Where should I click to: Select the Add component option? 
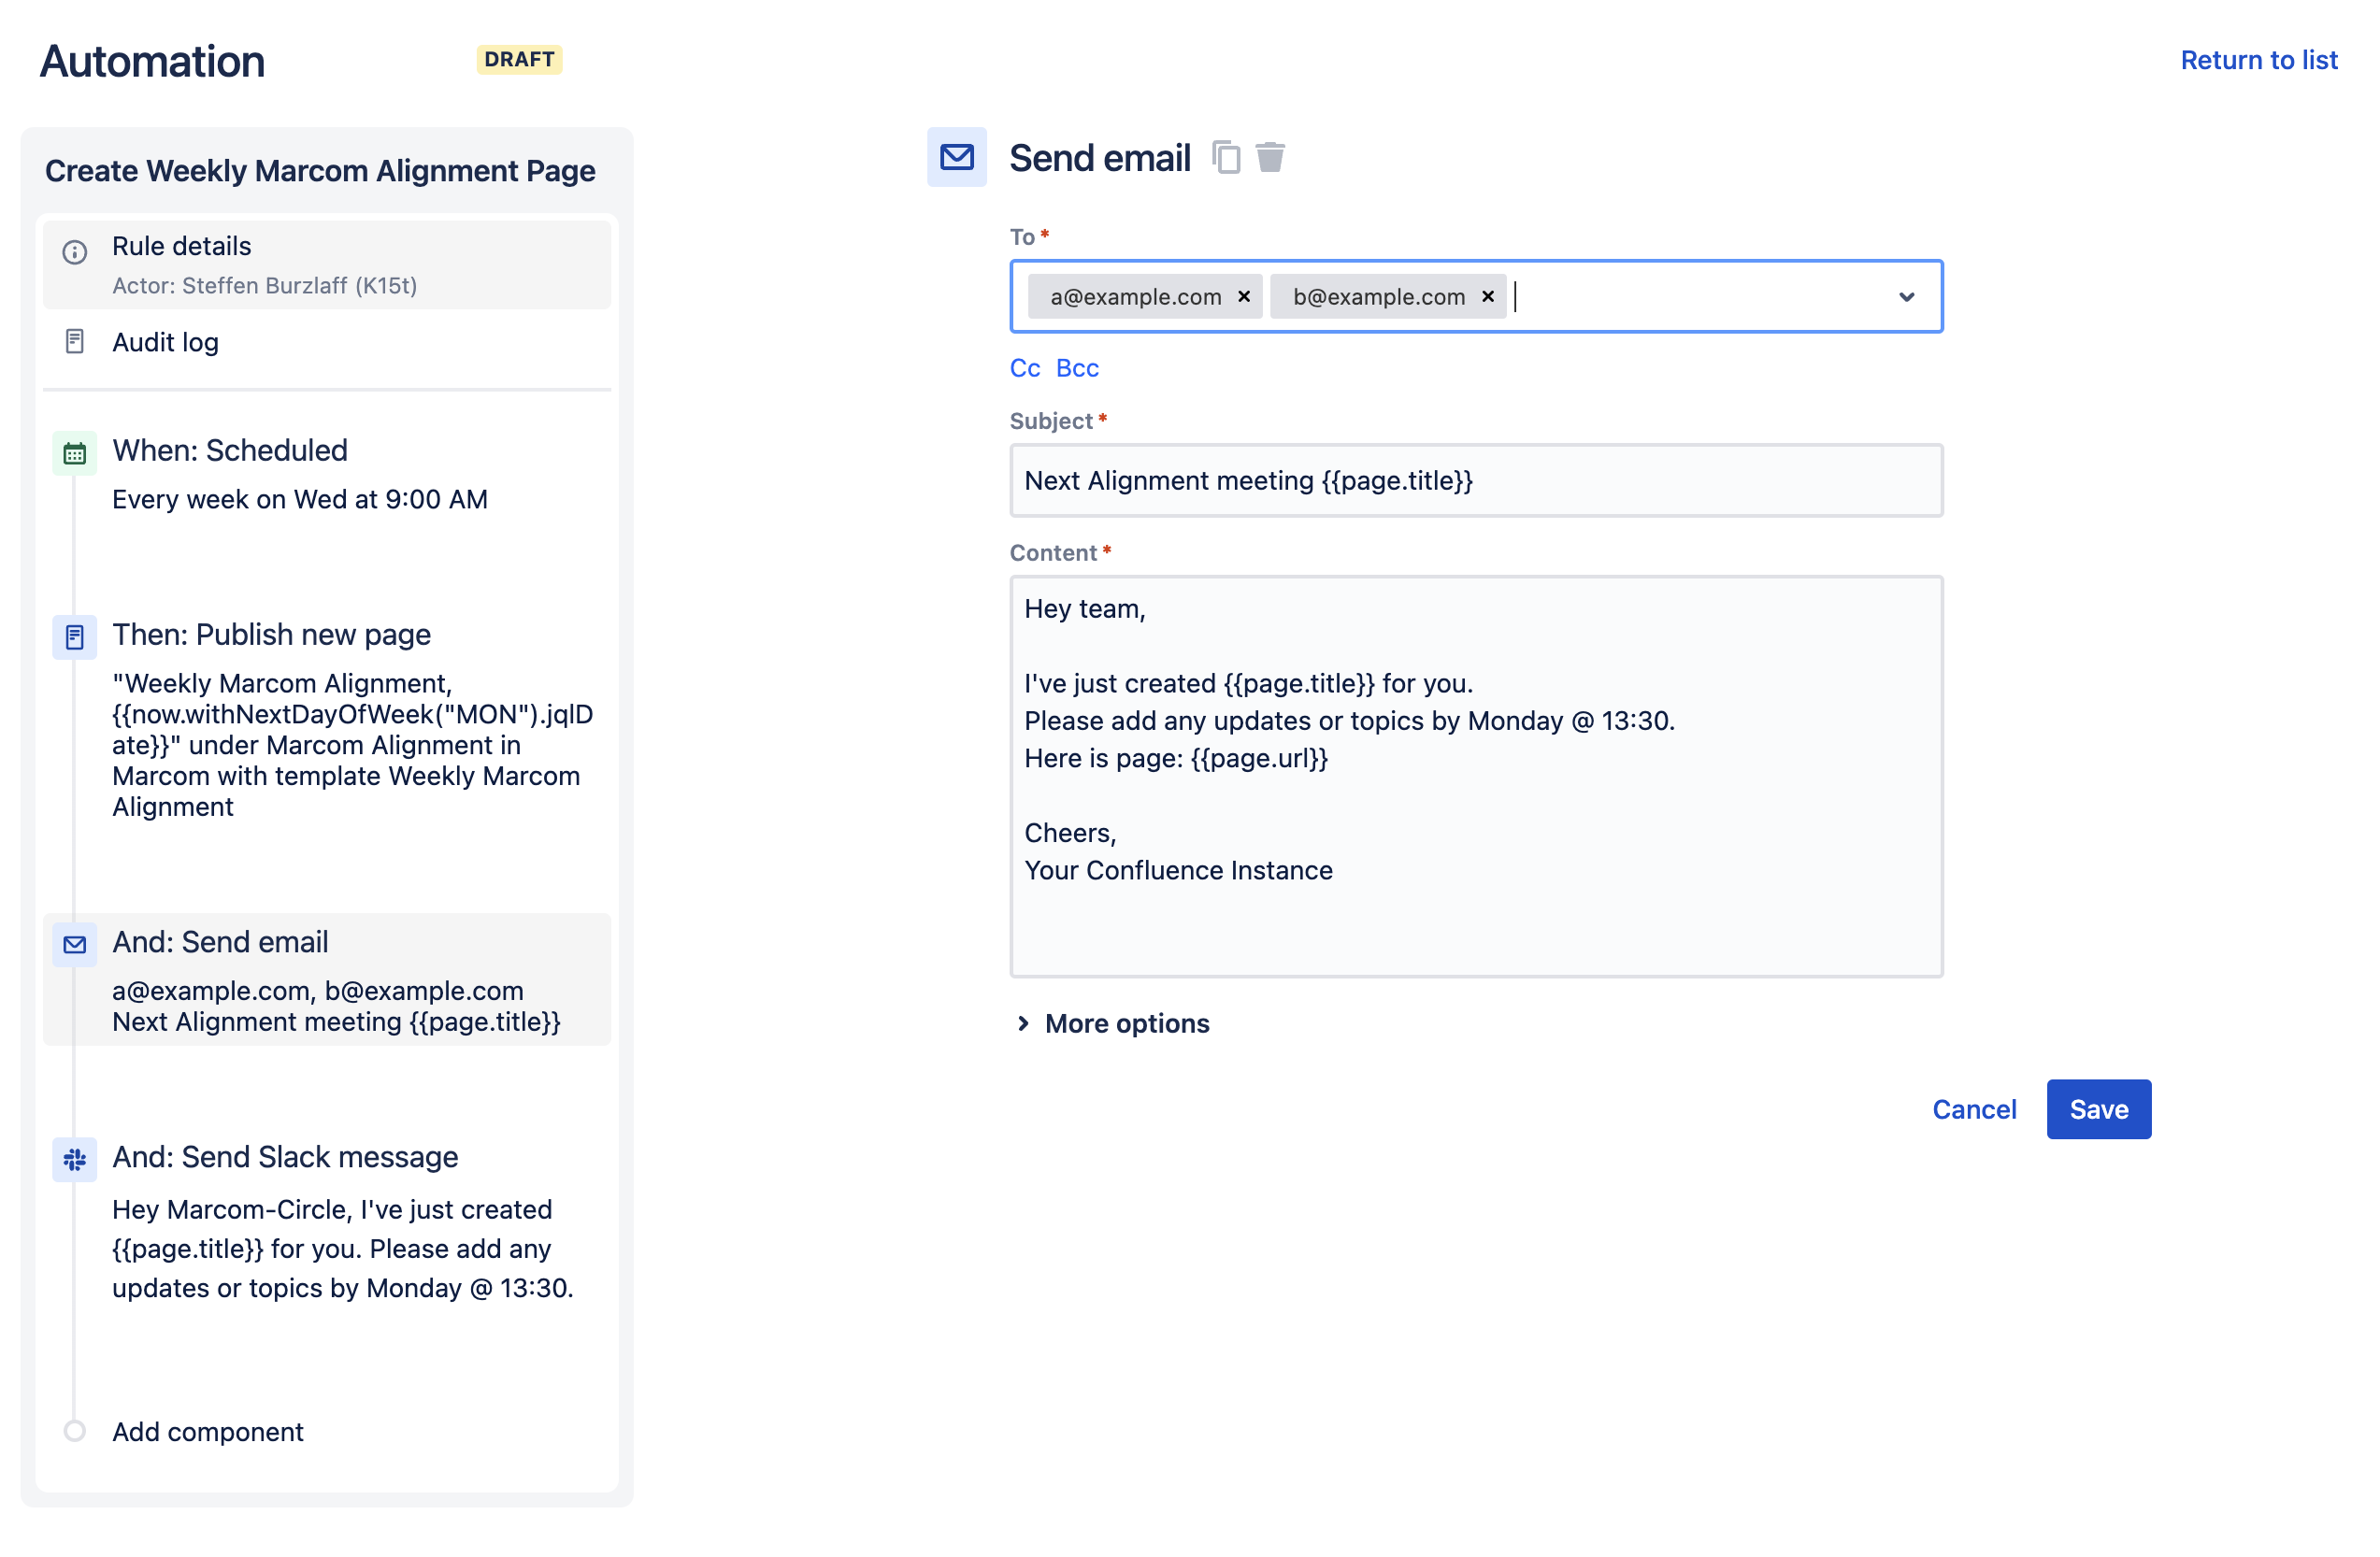click(207, 1432)
